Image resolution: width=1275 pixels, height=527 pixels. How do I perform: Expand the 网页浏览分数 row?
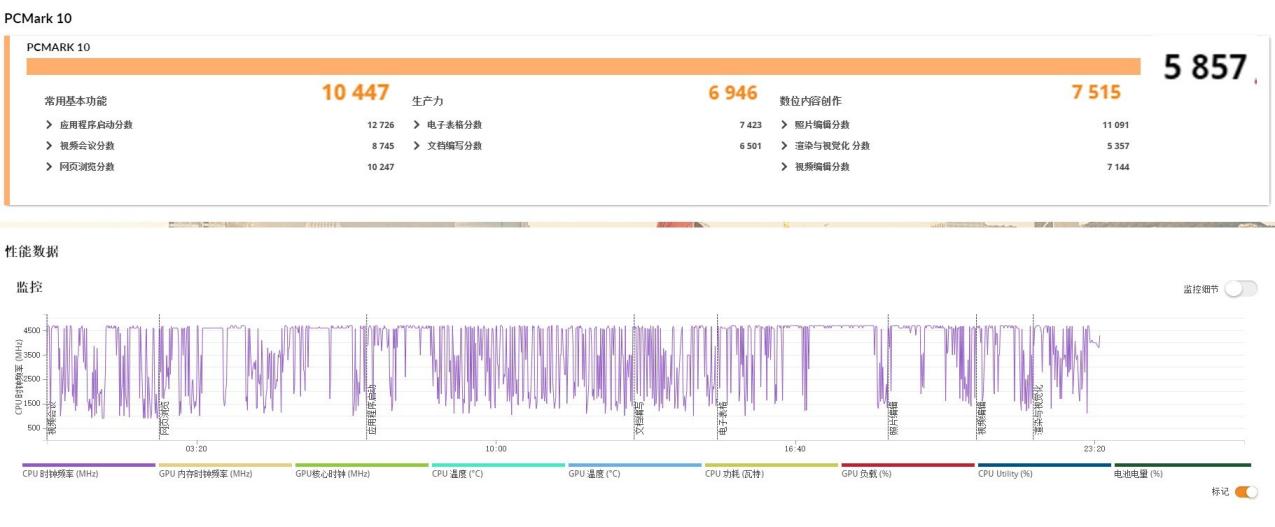[49, 167]
